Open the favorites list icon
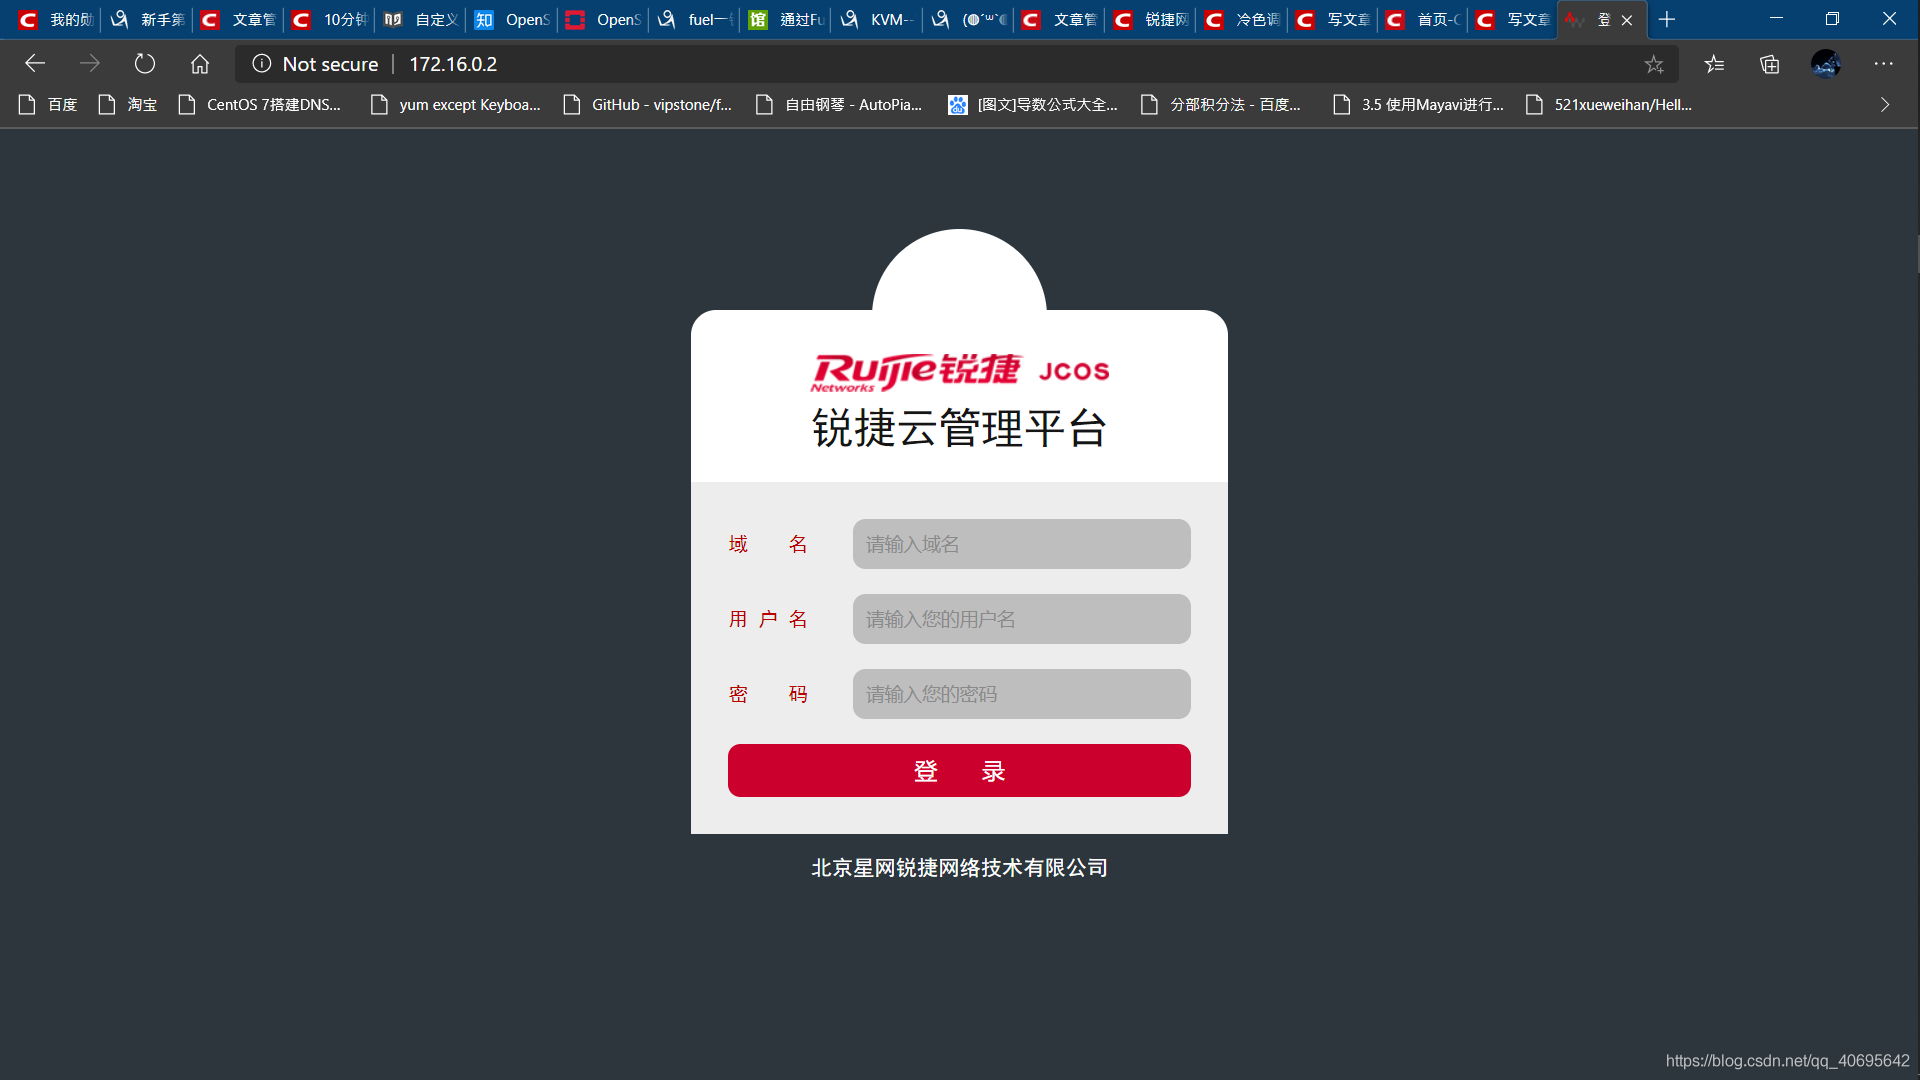 point(1714,64)
